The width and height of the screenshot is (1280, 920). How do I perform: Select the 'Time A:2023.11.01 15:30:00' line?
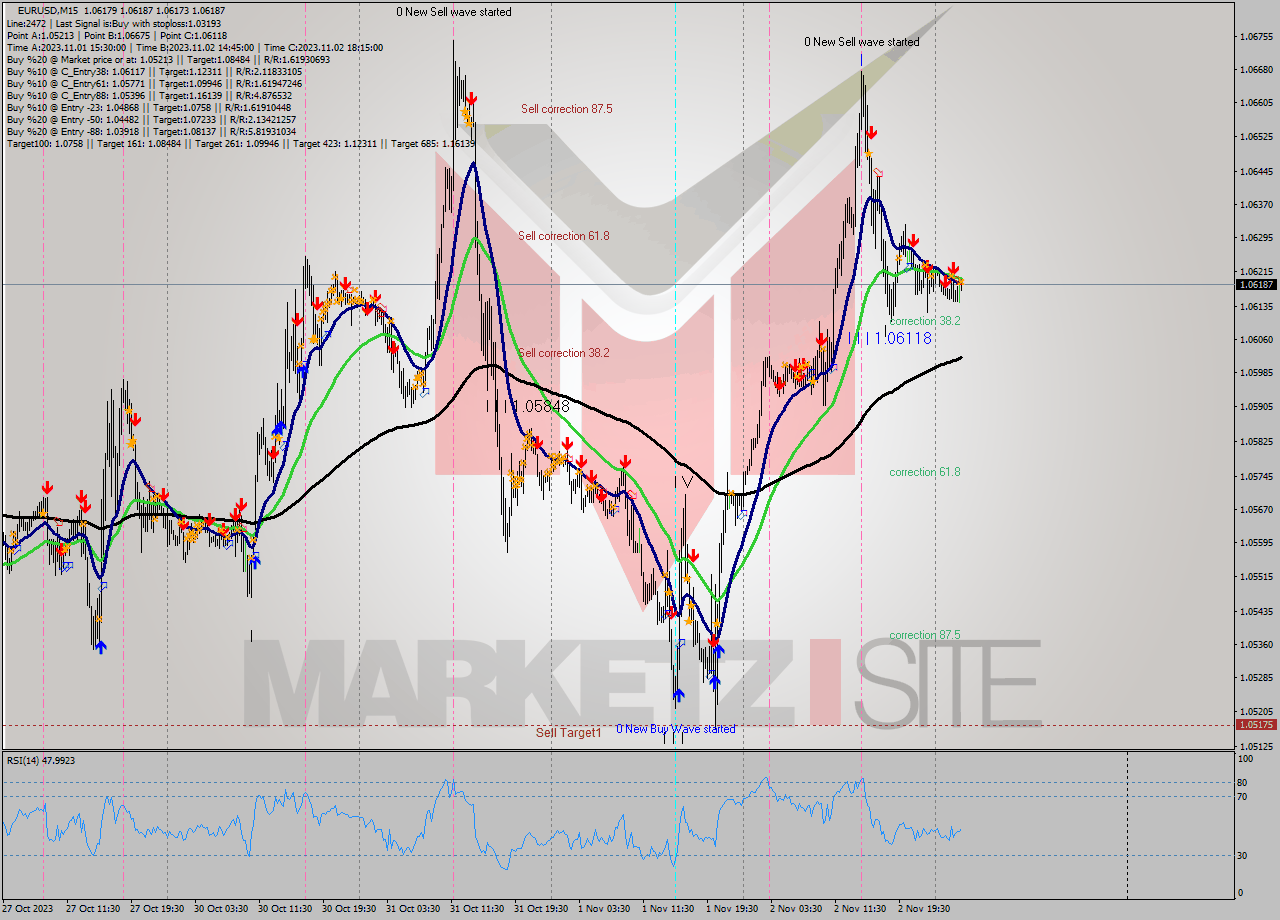point(194,47)
